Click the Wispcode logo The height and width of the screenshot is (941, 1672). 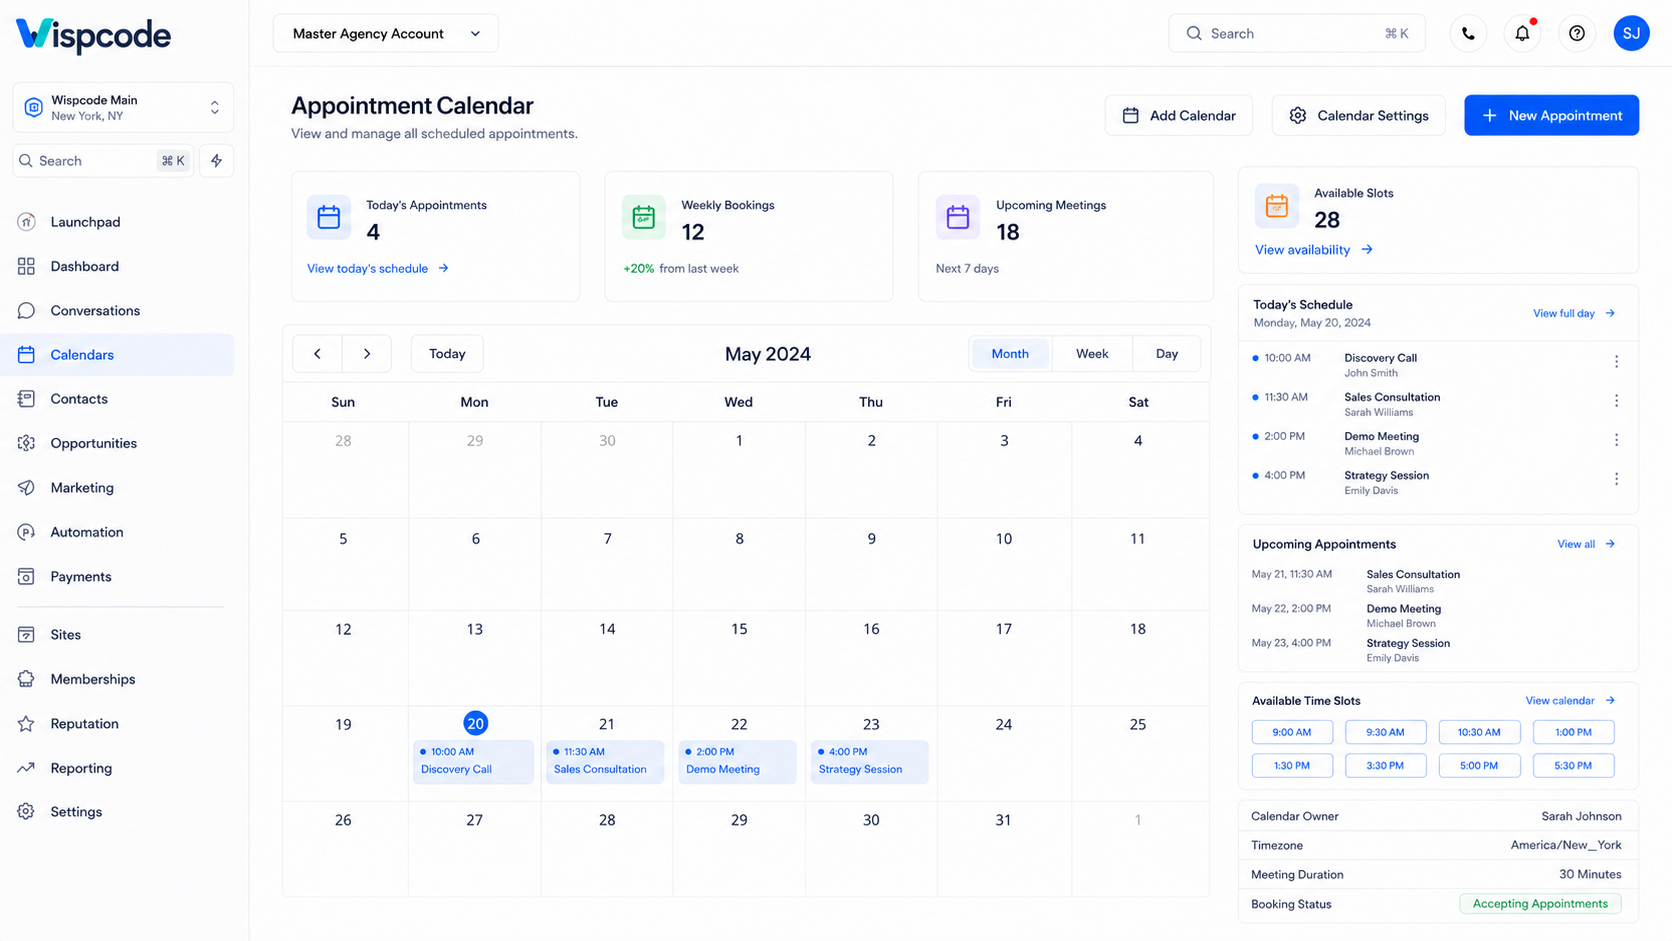click(x=93, y=35)
